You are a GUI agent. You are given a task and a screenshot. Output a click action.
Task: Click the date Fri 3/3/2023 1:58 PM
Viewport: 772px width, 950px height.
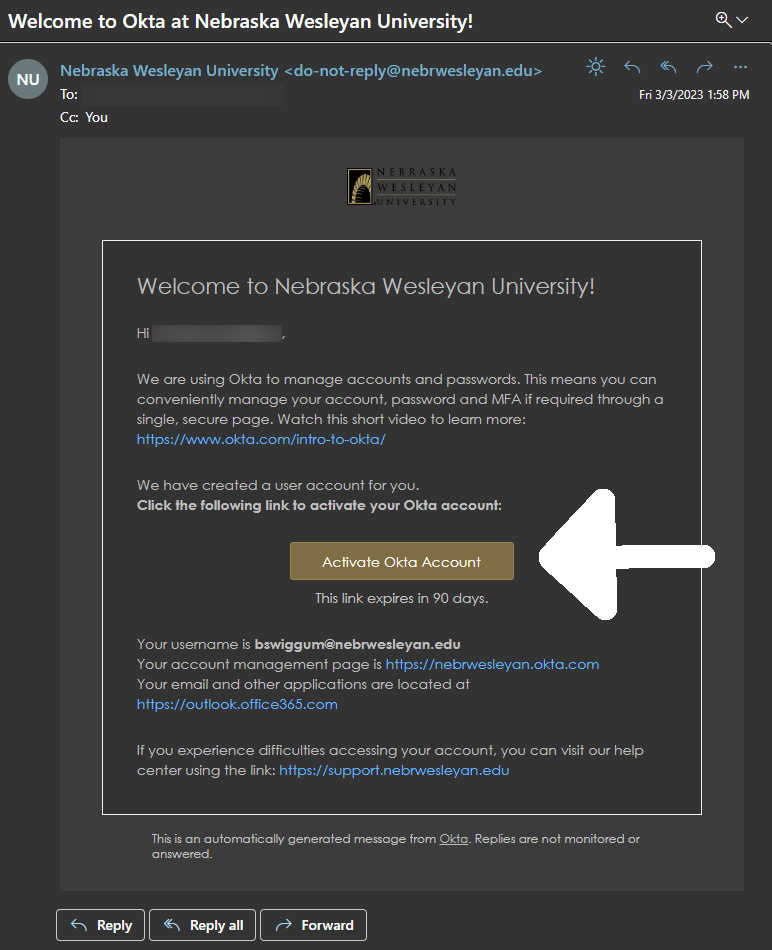[694, 95]
